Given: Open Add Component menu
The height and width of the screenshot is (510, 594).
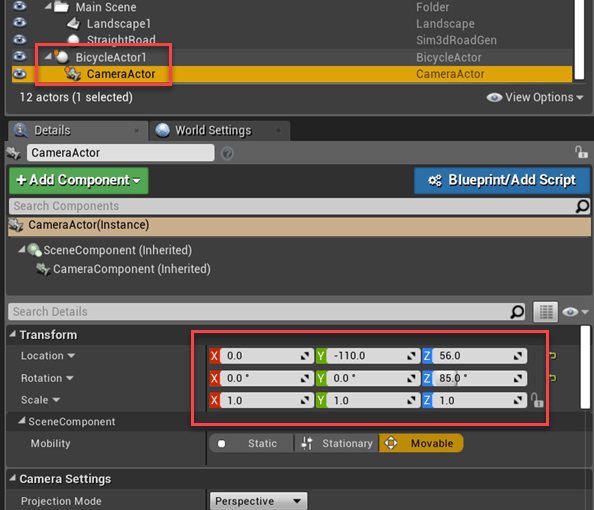Looking at the screenshot, I should coord(78,180).
